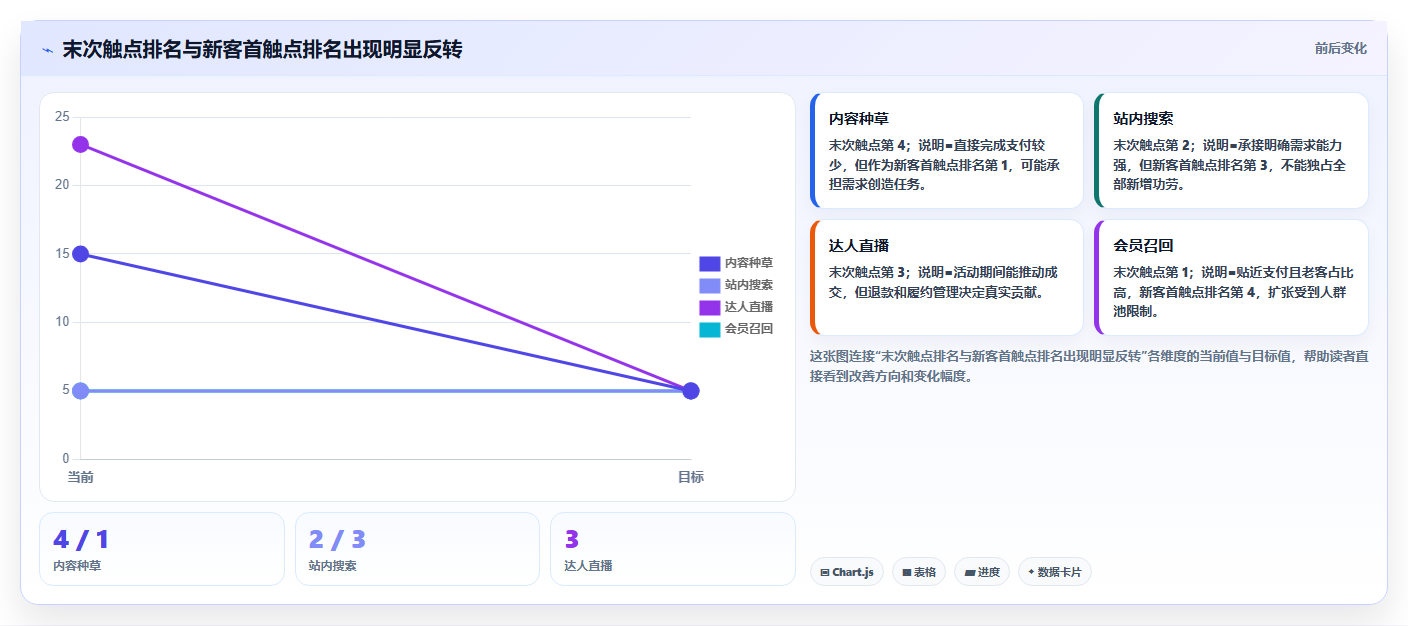
Task: Click the light-blue 站内搜索 point at 当前
Action: tap(80, 390)
